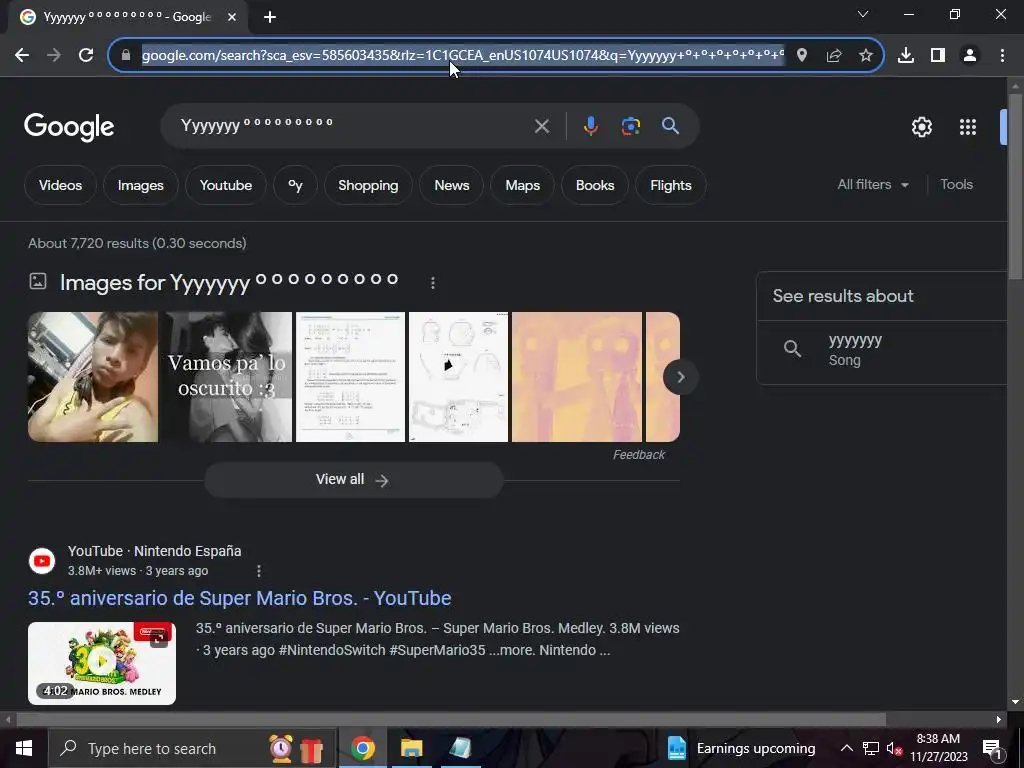Open Chrome downloads
1024x768 pixels.
[x=906, y=56]
